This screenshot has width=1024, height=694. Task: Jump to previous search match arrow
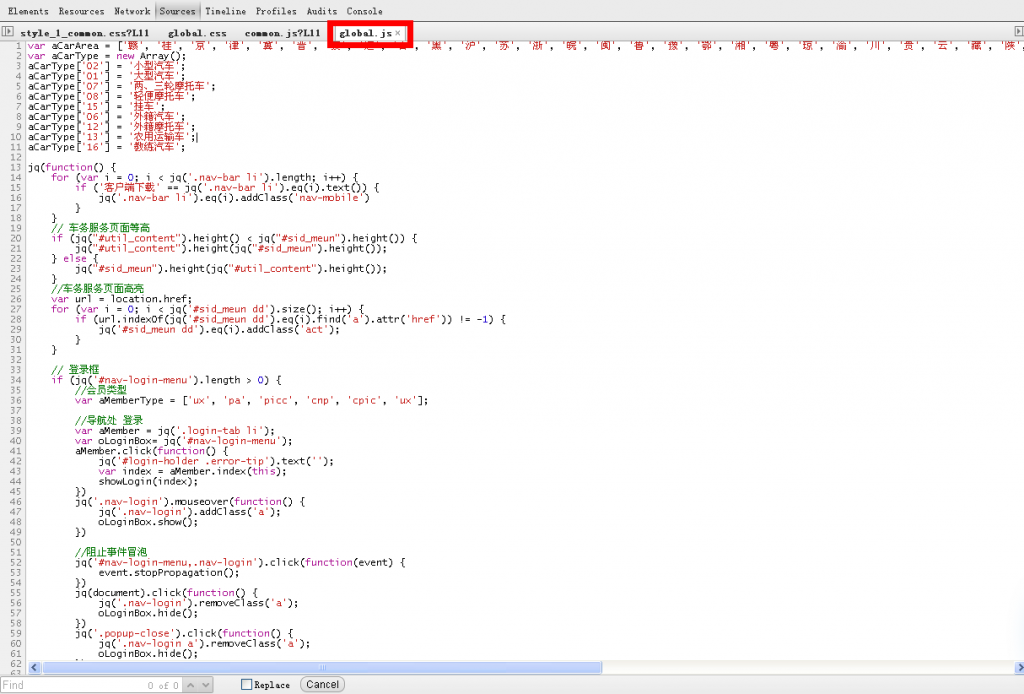tap(191, 685)
